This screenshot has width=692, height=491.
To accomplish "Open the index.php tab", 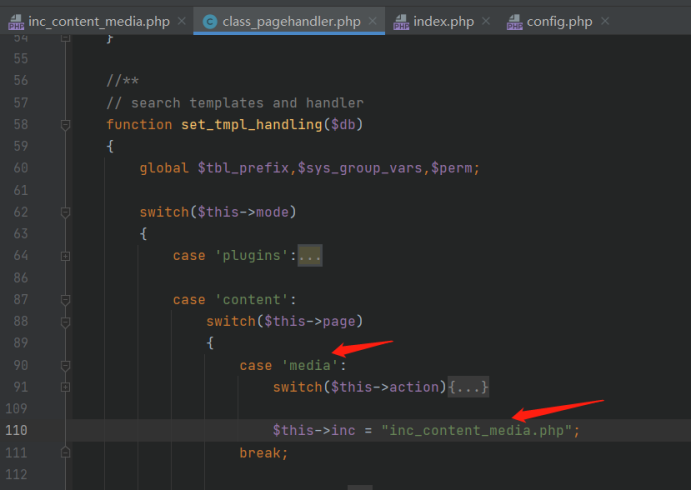I will point(444,21).
